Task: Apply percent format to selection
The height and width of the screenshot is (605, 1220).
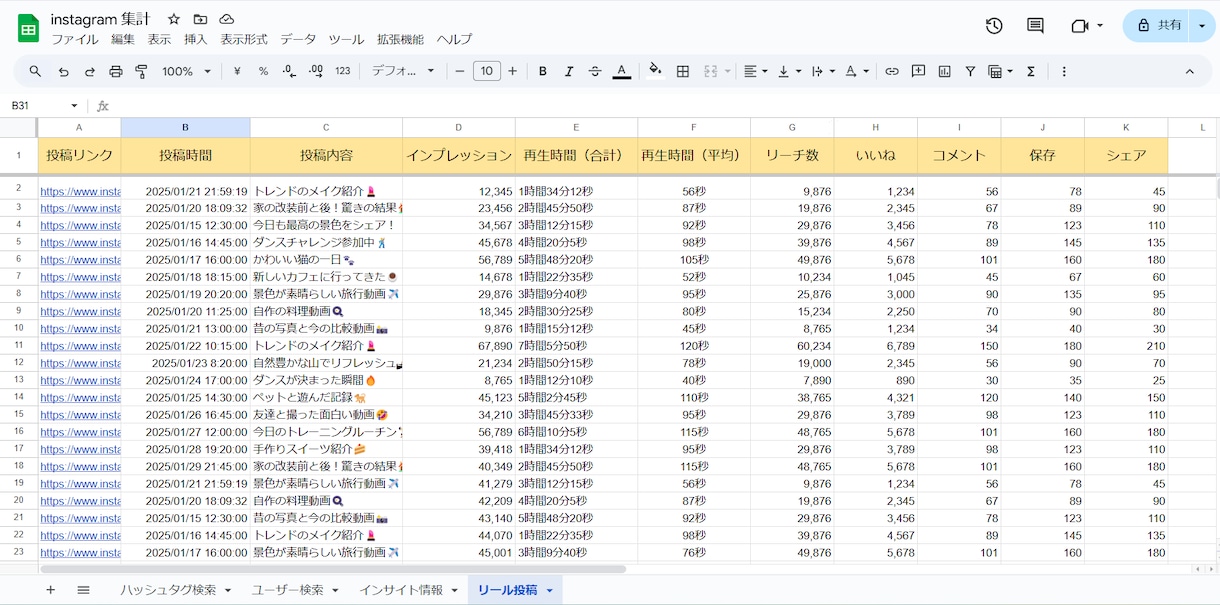Action: tap(263, 71)
